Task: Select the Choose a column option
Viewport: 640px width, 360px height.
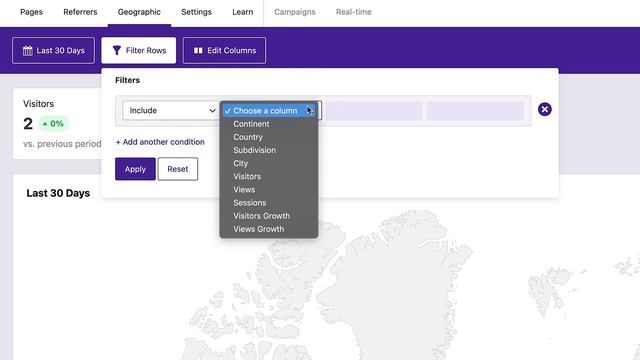Action: (x=269, y=111)
